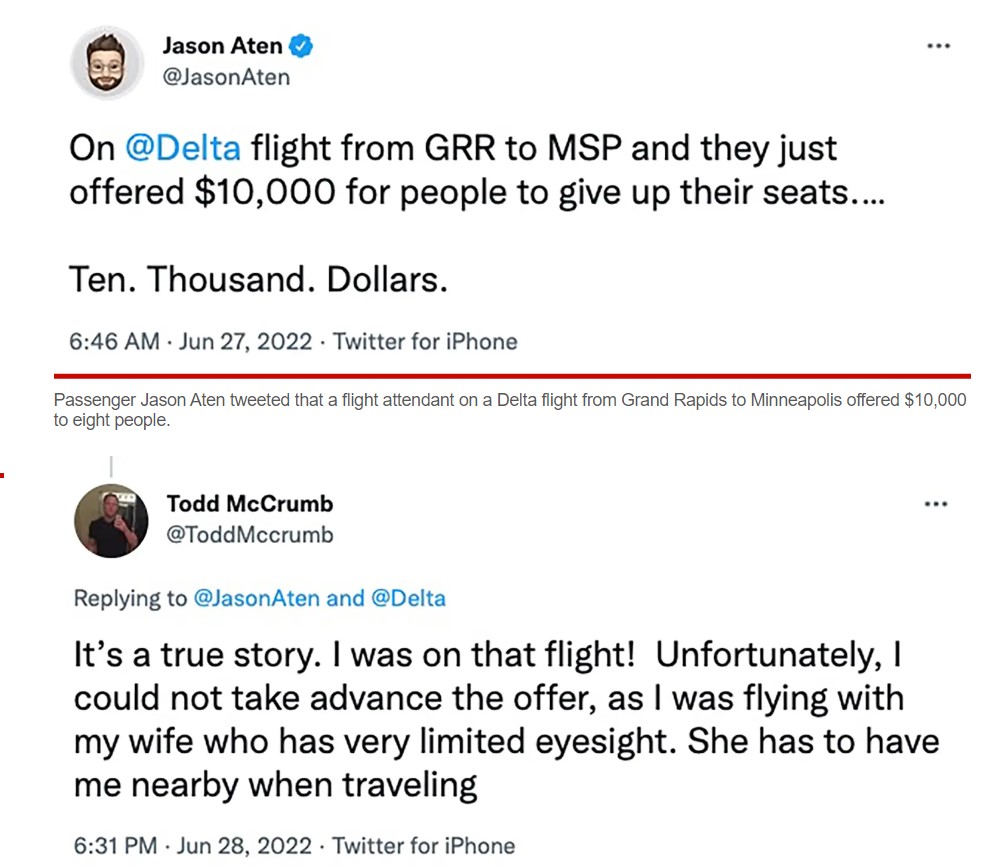This screenshot has height=867, width=992.
Task: Click the Jun 28, 2022 date
Action: 243,846
